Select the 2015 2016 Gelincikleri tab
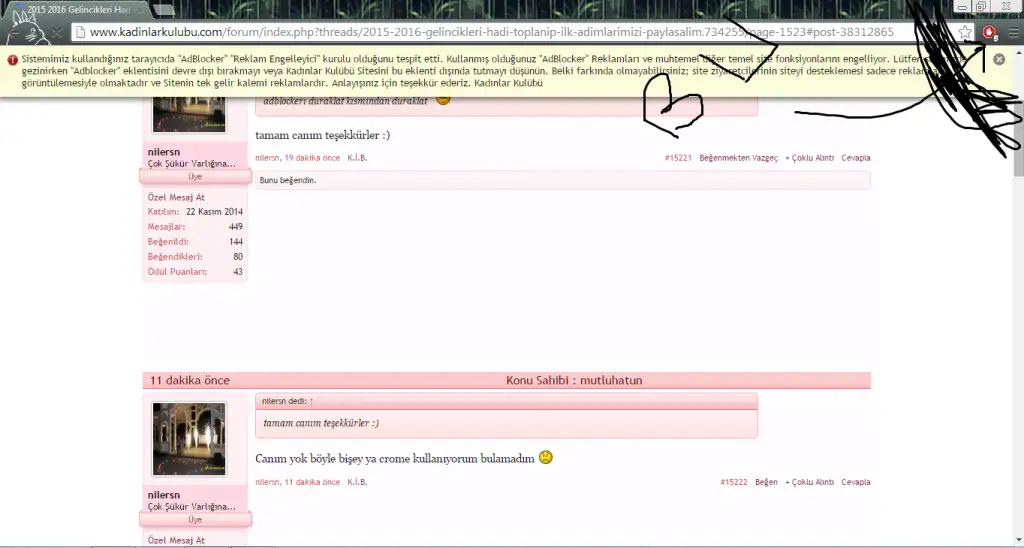This screenshot has width=1024, height=548. (78, 10)
